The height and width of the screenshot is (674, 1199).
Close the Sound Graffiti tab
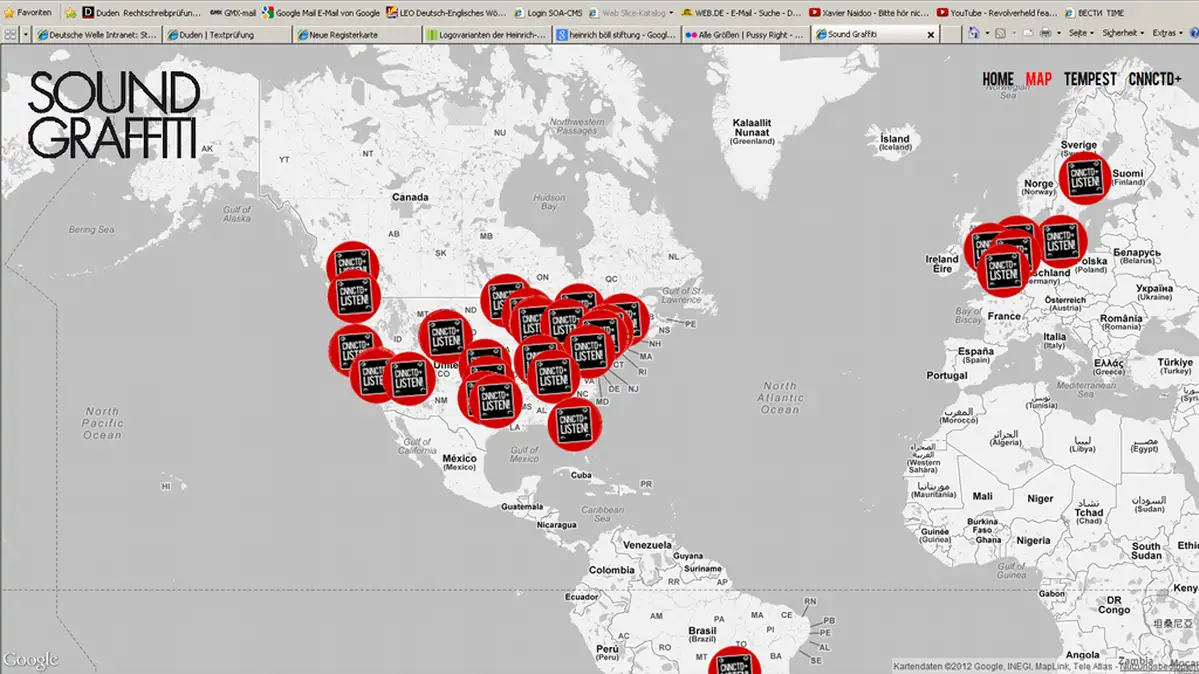(x=930, y=34)
